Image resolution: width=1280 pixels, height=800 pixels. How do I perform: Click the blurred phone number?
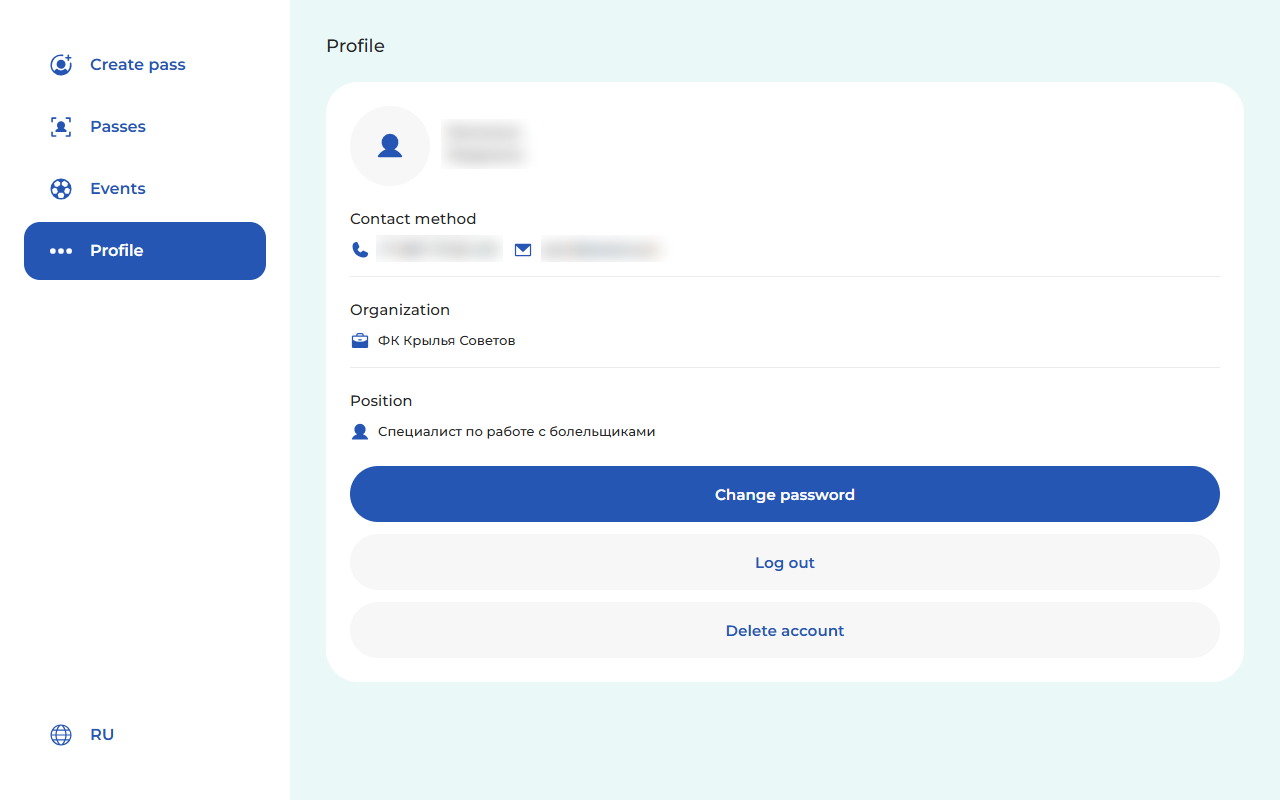click(439, 250)
